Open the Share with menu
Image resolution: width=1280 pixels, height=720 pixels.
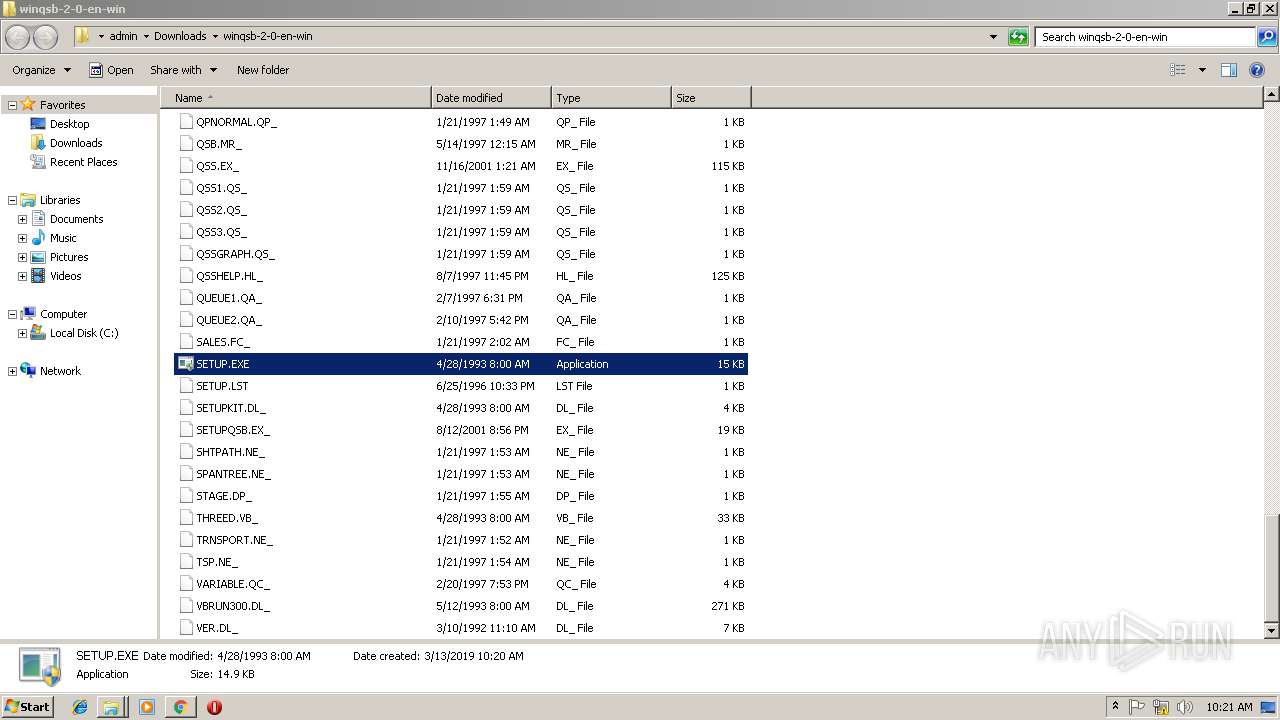tap(183, 70)
